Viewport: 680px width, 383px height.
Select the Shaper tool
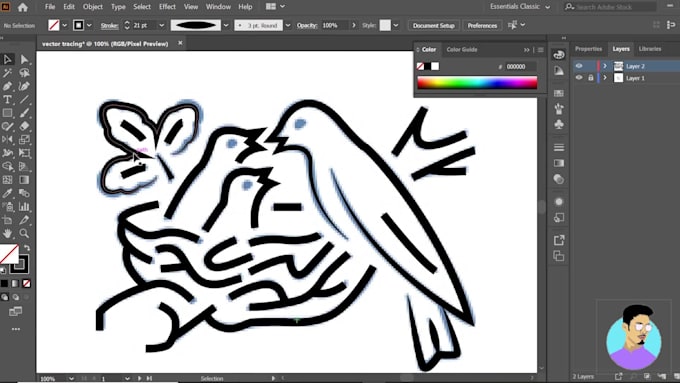(7, 126)
